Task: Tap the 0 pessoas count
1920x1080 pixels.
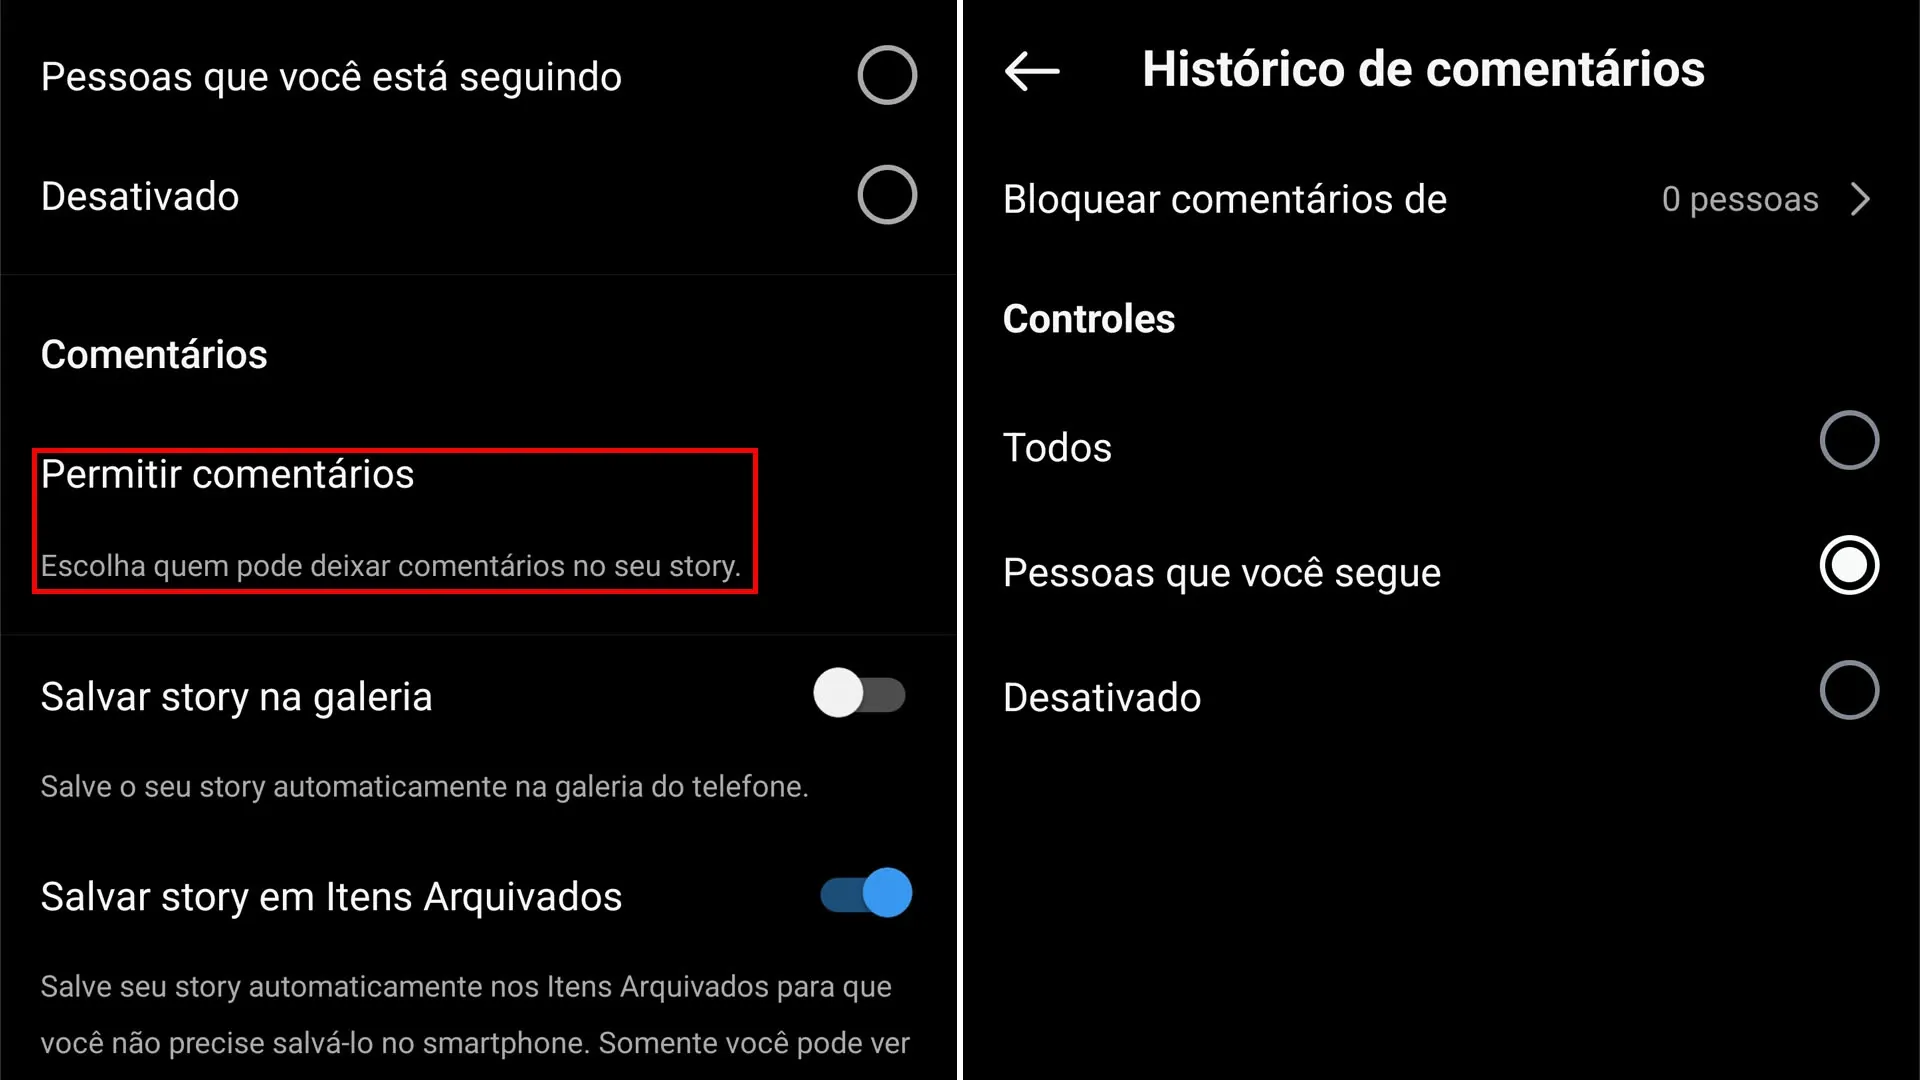Action: (x=1740, y=199)
